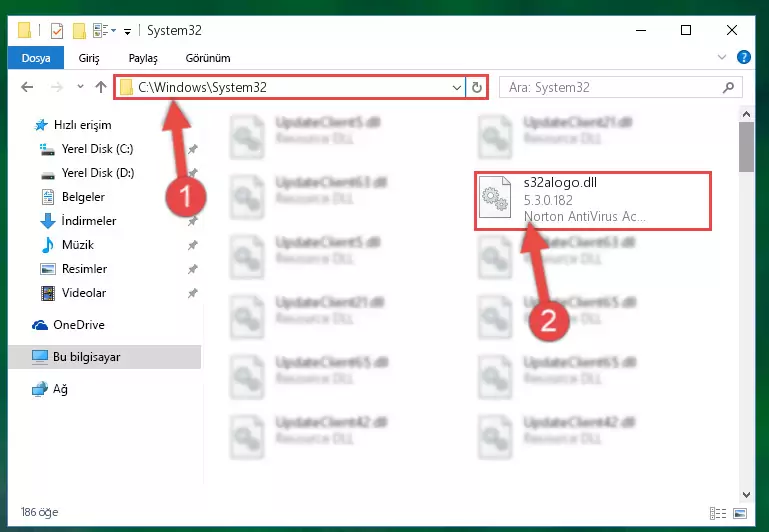
Task: Minimize the System32 window
Action: pos(641,30)
